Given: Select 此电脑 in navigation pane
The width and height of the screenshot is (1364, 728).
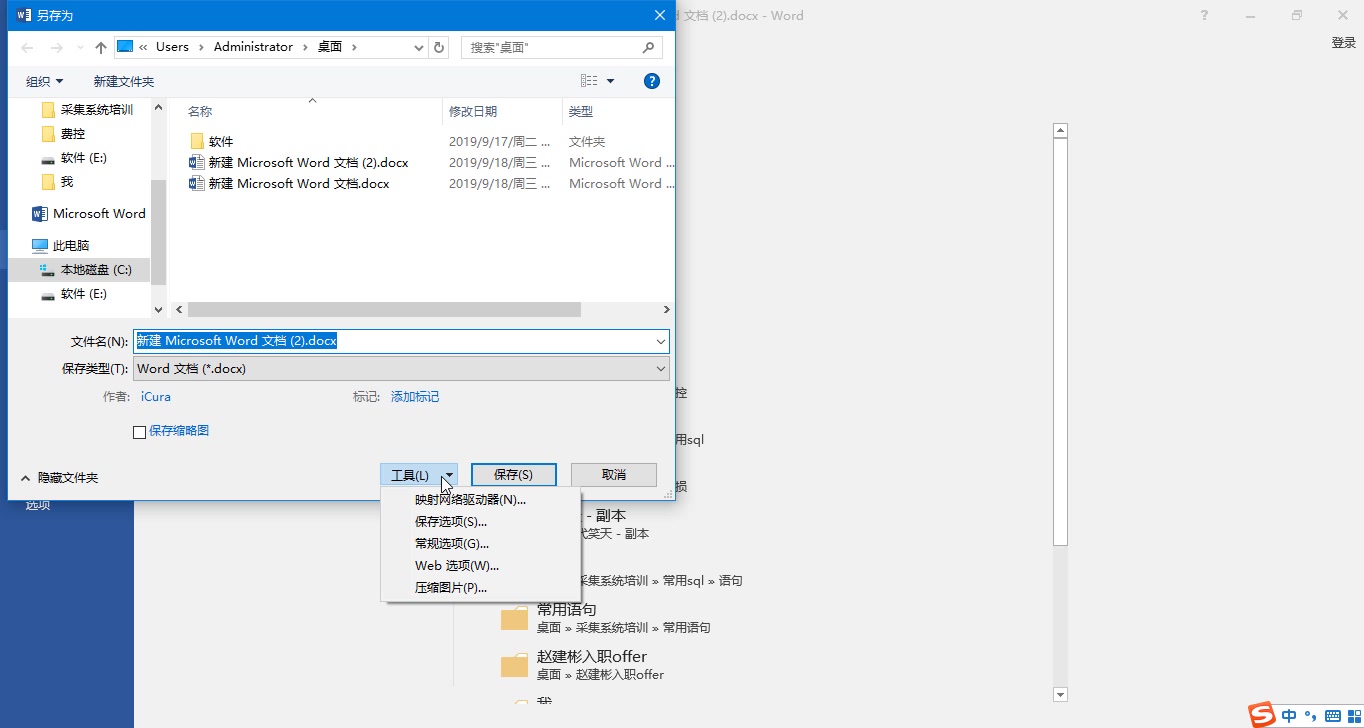Looking at the screenshot, I should click(x=61, y=246).
